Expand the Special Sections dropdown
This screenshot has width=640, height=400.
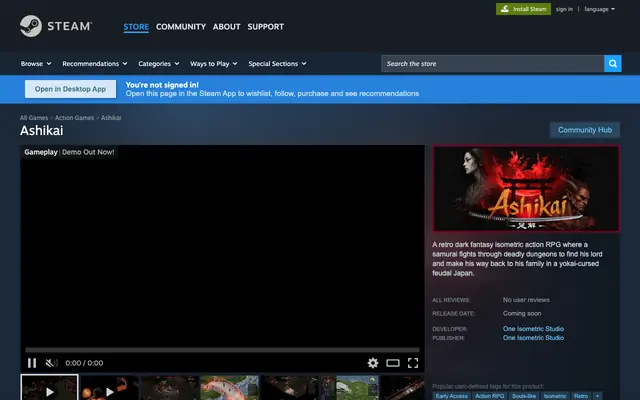click(277, 64)
